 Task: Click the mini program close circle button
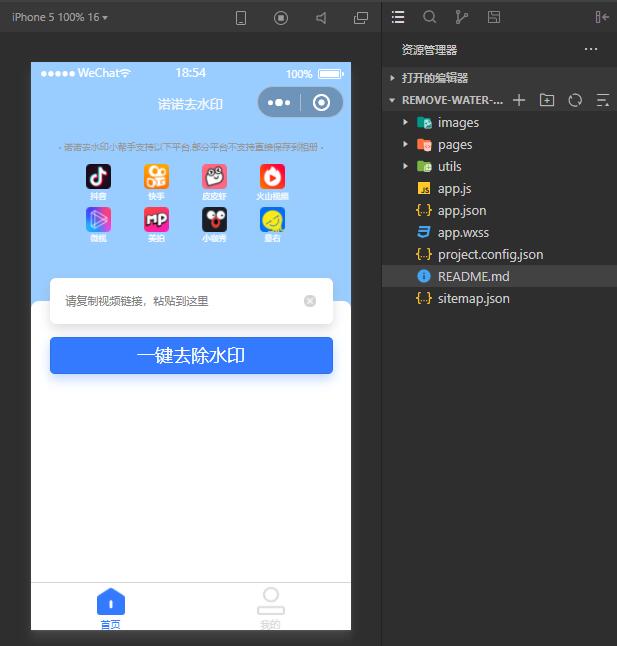[321, 102]
